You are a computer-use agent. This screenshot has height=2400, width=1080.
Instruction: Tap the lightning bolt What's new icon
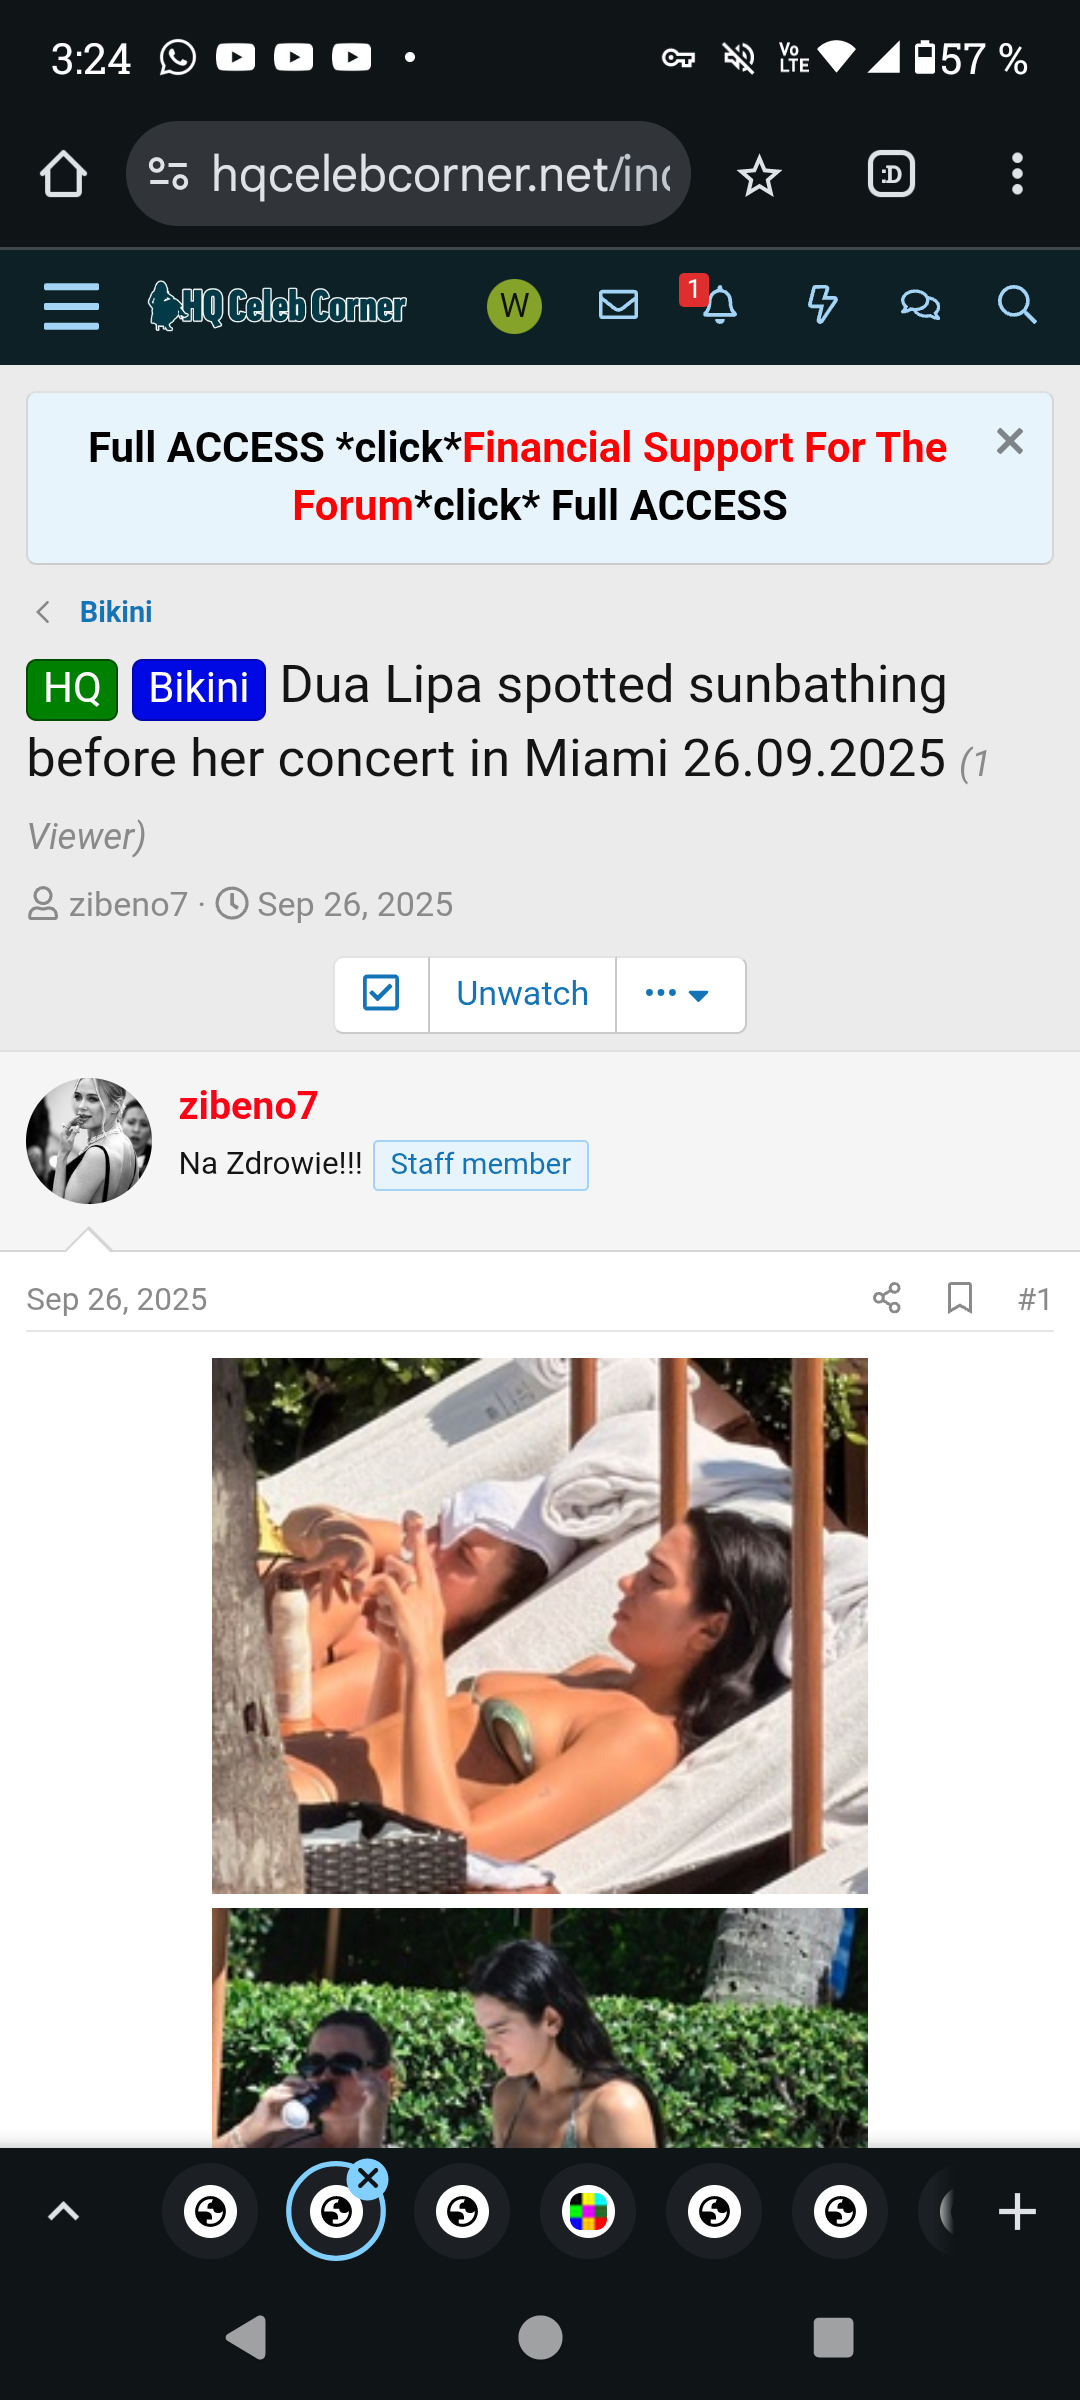[822, 304]
